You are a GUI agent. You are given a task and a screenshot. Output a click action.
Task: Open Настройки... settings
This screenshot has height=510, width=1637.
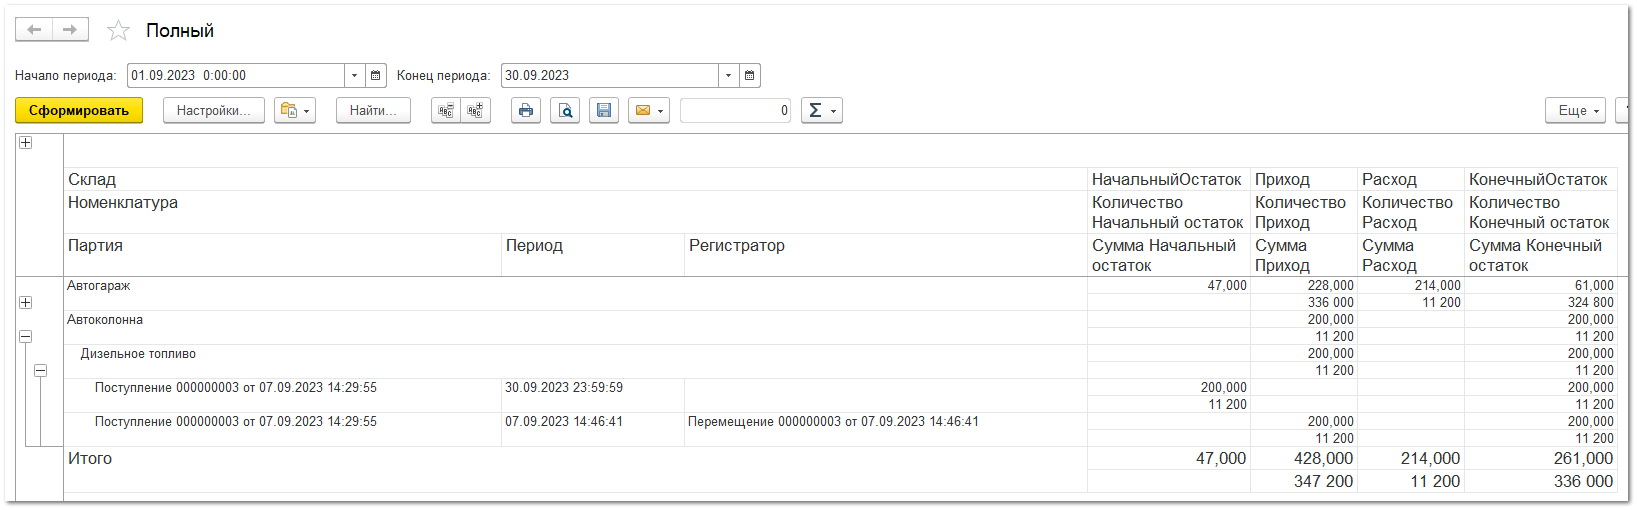[214, 111]
